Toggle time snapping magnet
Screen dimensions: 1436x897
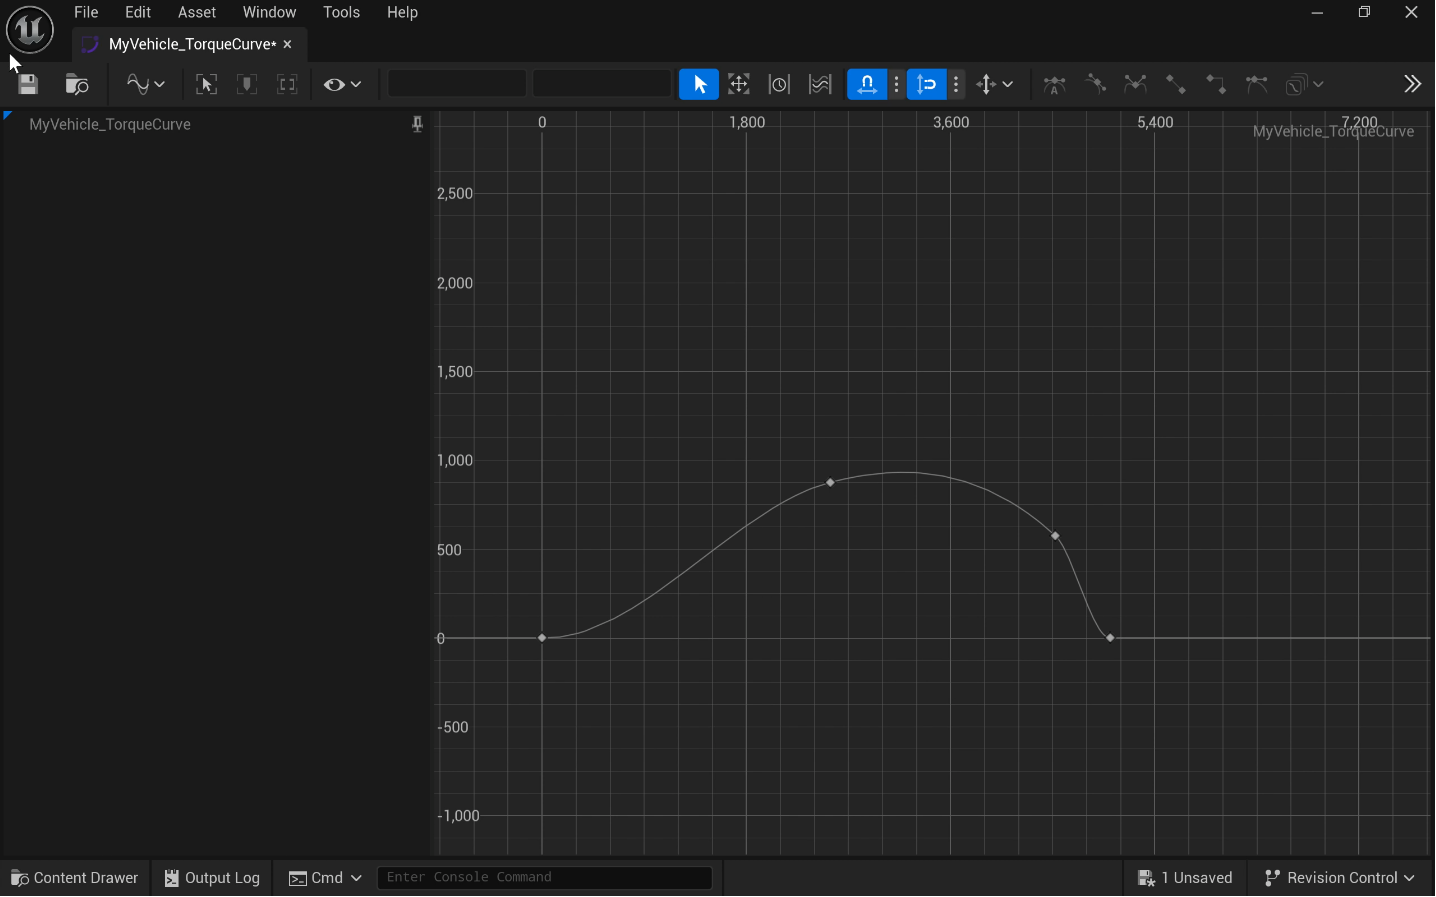tap(867, 85)
